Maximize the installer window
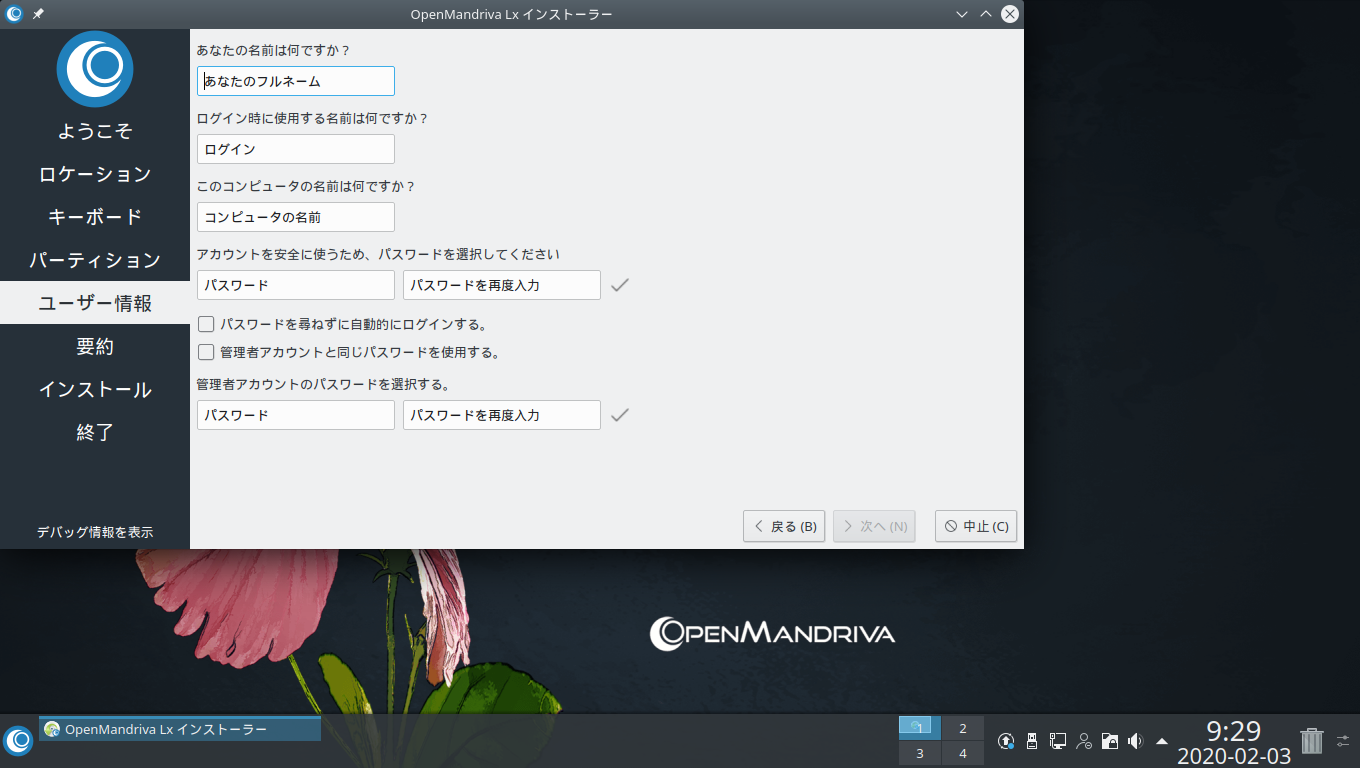The image size is (1360, 768). point(986,14)
